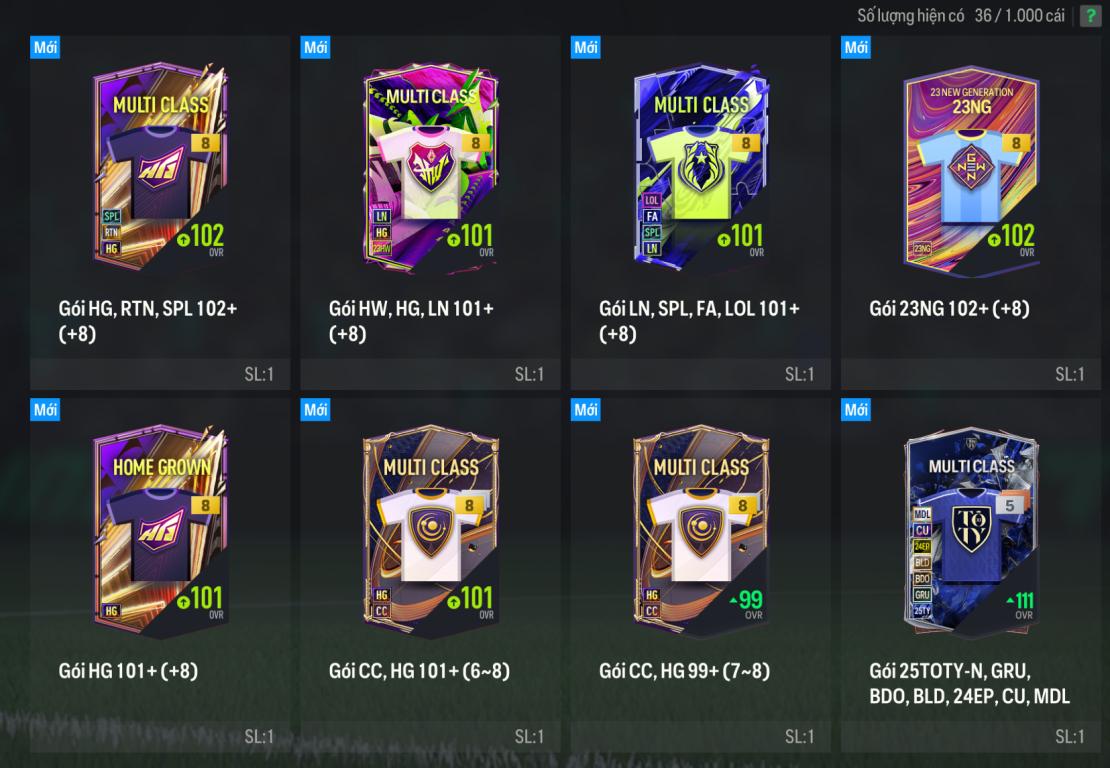Open the lion-crest LN, SPL, FA, LOL pack

pyautogui.click(x=701, y=212)
